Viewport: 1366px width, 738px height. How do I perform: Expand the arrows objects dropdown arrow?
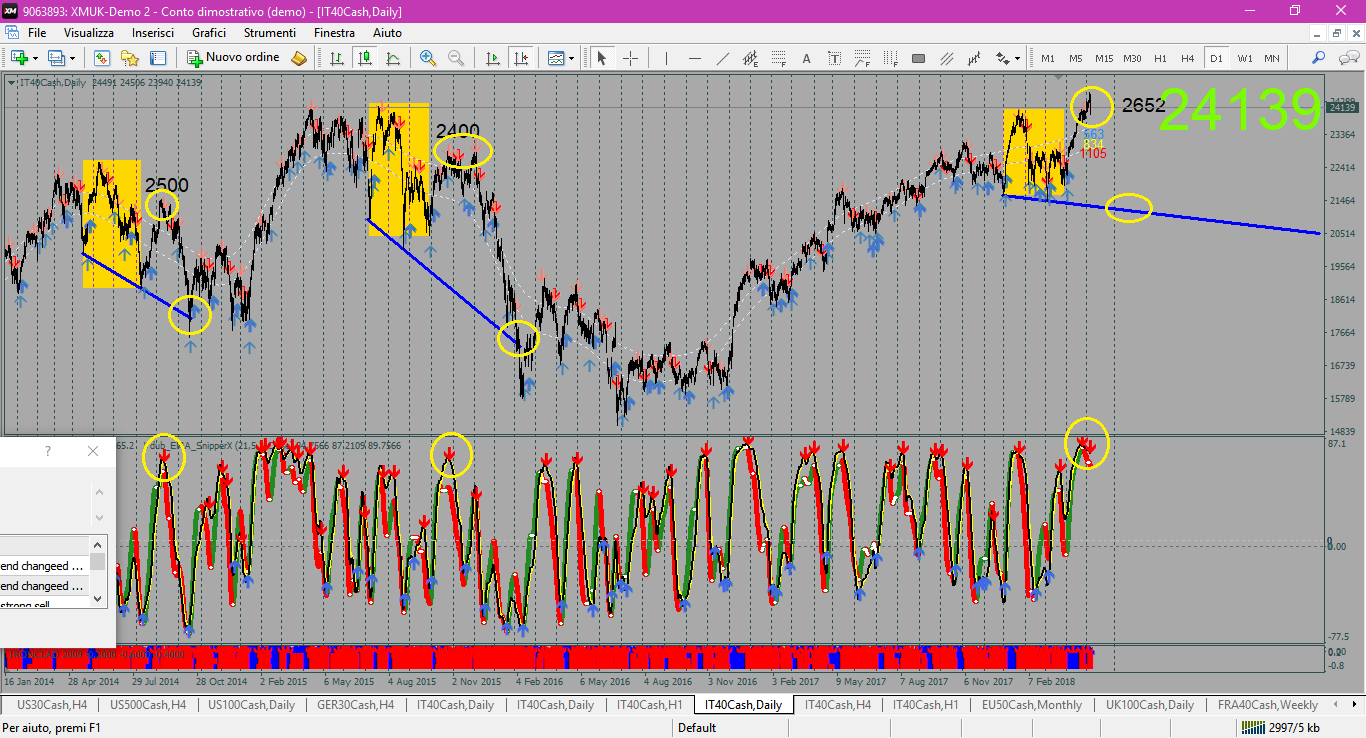(x=1017, y=58)
